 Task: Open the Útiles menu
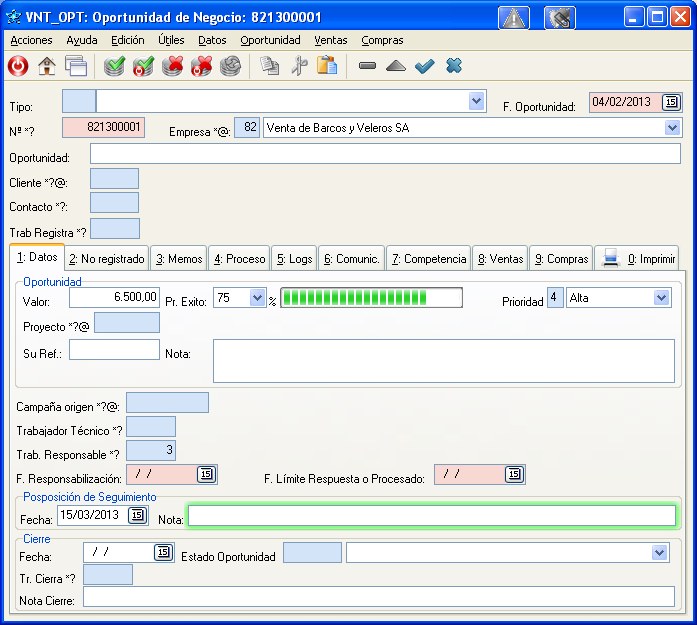pos(171,40)
